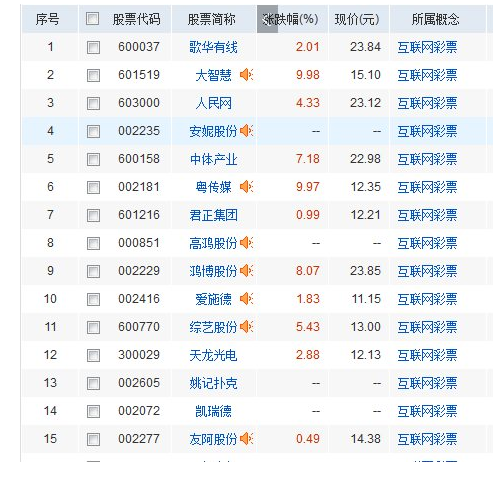Image resolution: width=493 pixels, height=483 pixels.
Task: Select checkbox for stock 600158
Action: click(x=93, y=159)
